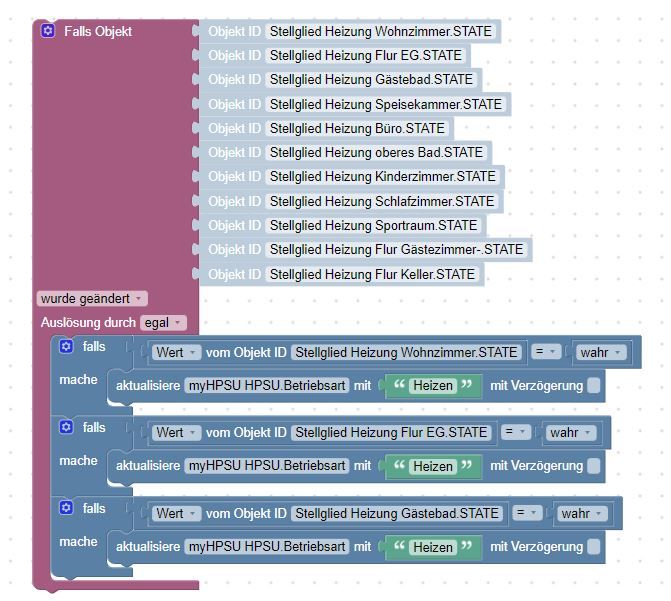Open 'wahr' dropdown in Wohnzimmer condition

click(600, 352)
